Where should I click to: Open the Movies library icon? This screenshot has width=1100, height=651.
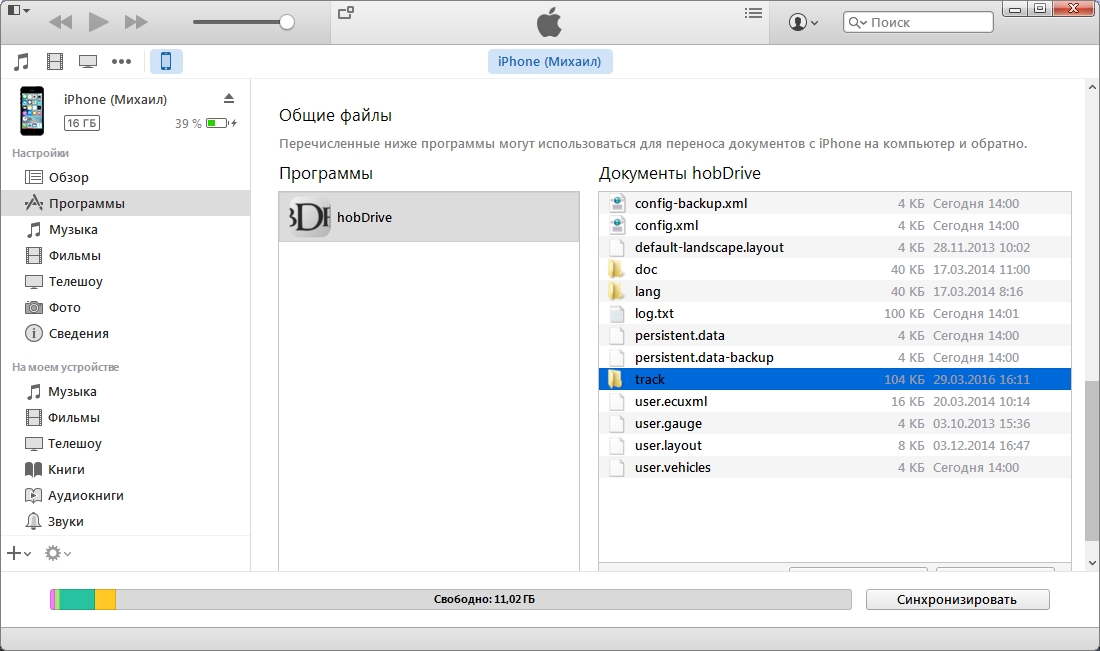click(x=55, y=62)
